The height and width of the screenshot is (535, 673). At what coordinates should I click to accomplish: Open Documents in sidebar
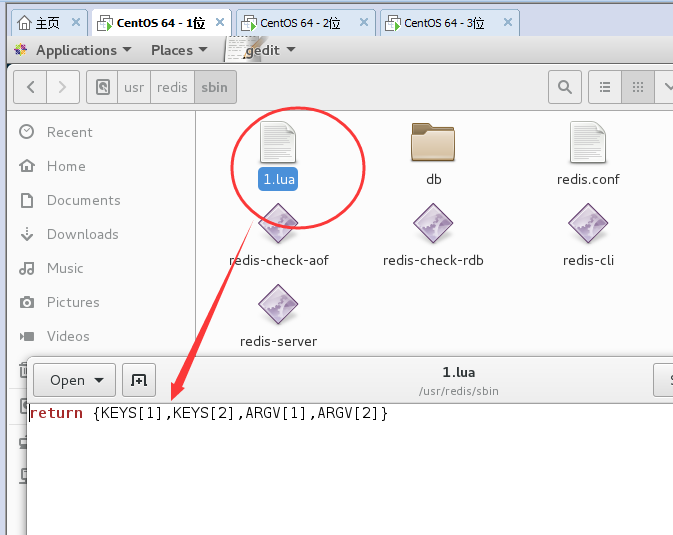coord(70,200)
